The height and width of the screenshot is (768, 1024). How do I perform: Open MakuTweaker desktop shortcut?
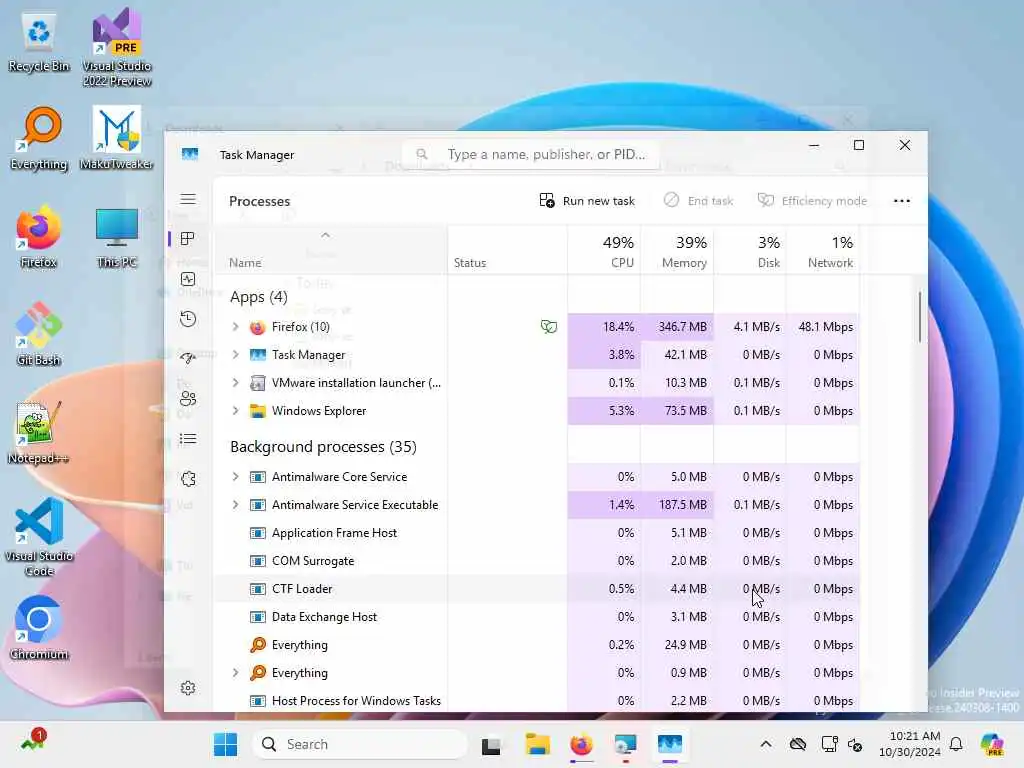[117, 138]
